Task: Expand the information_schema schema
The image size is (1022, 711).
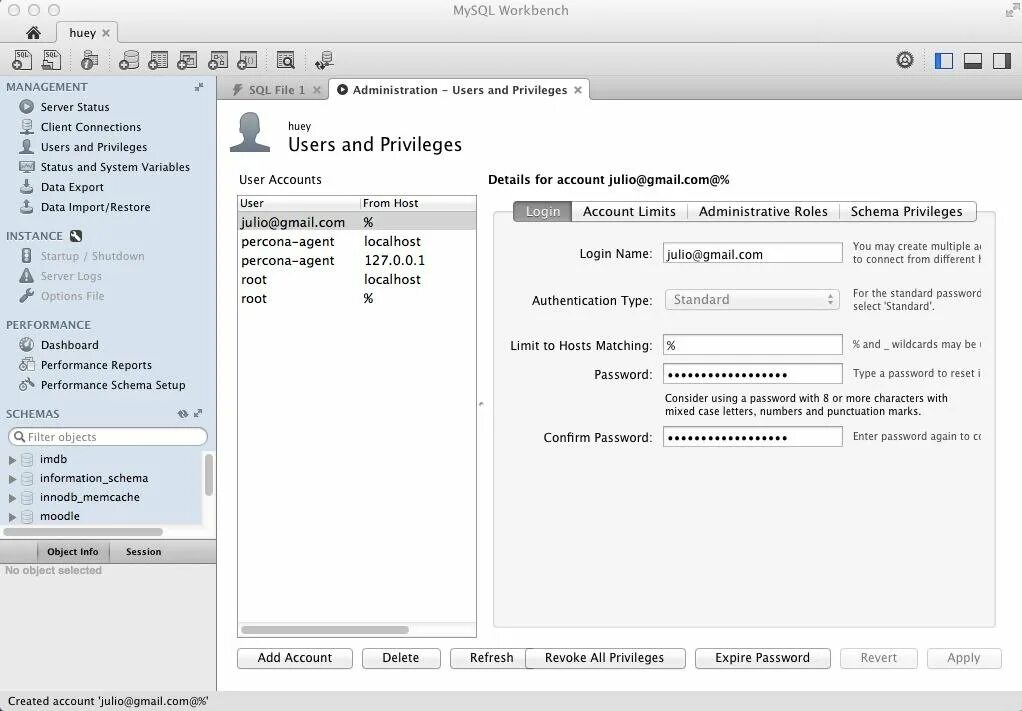Action: tap(12, 479)
